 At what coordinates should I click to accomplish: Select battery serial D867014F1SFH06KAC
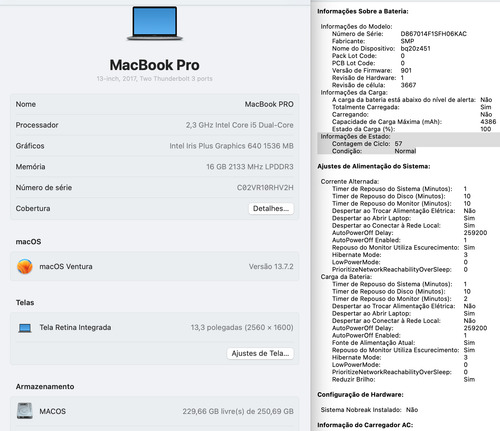click(x=434, y=34)
